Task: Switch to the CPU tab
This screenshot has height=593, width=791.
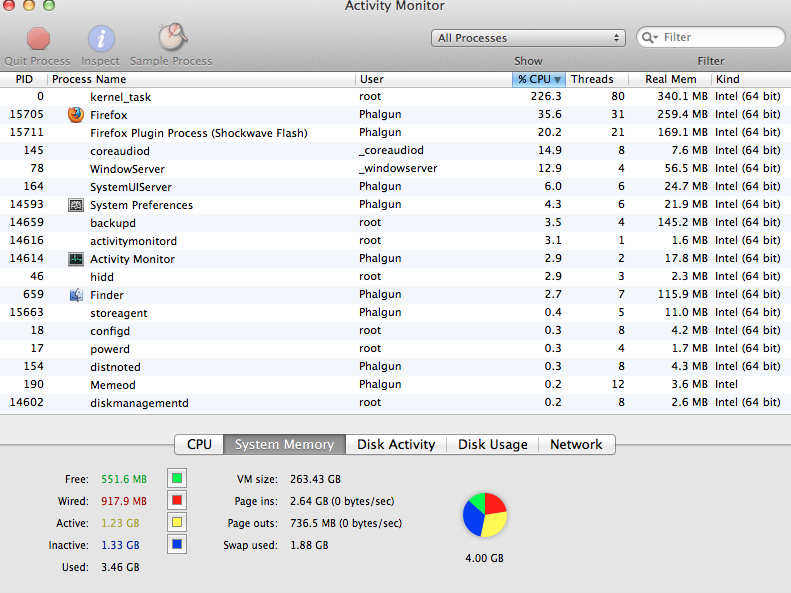Action: tap(199, 444)
